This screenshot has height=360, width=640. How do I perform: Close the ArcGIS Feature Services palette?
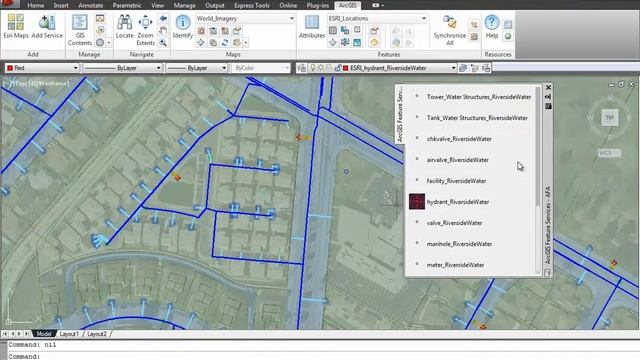coord(548,87)
